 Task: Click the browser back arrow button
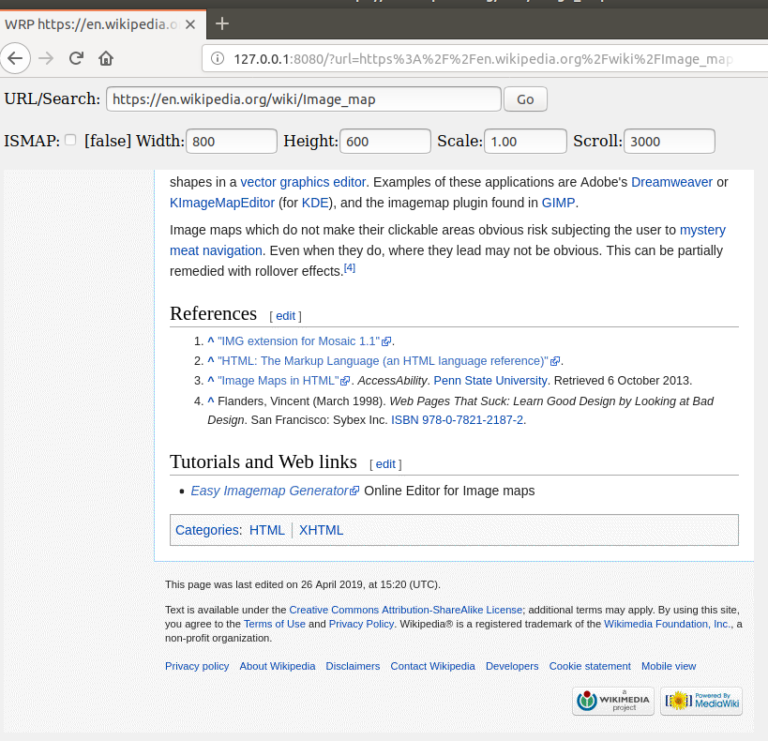click(x=15, y=58)
